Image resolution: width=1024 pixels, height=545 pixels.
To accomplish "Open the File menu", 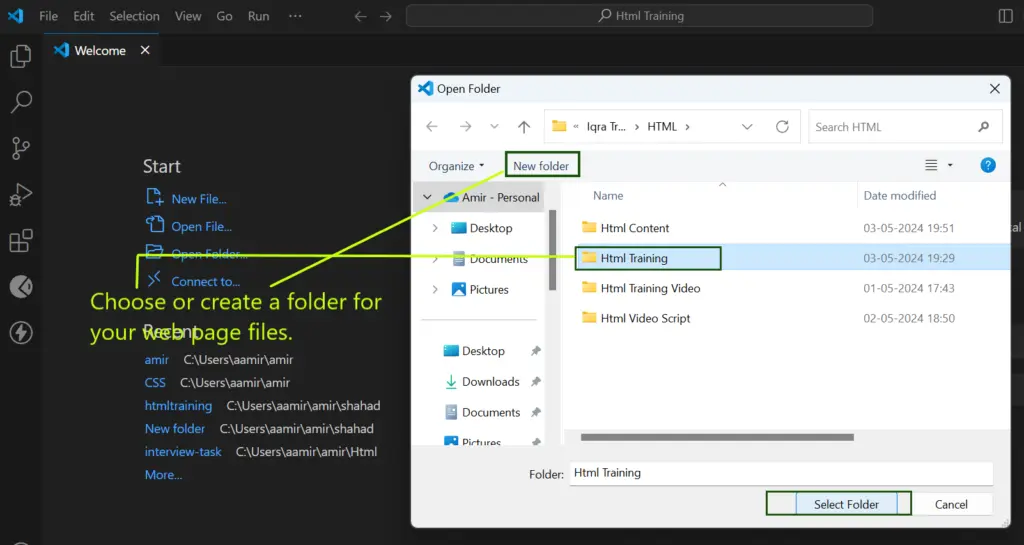I will coord(48,16).
